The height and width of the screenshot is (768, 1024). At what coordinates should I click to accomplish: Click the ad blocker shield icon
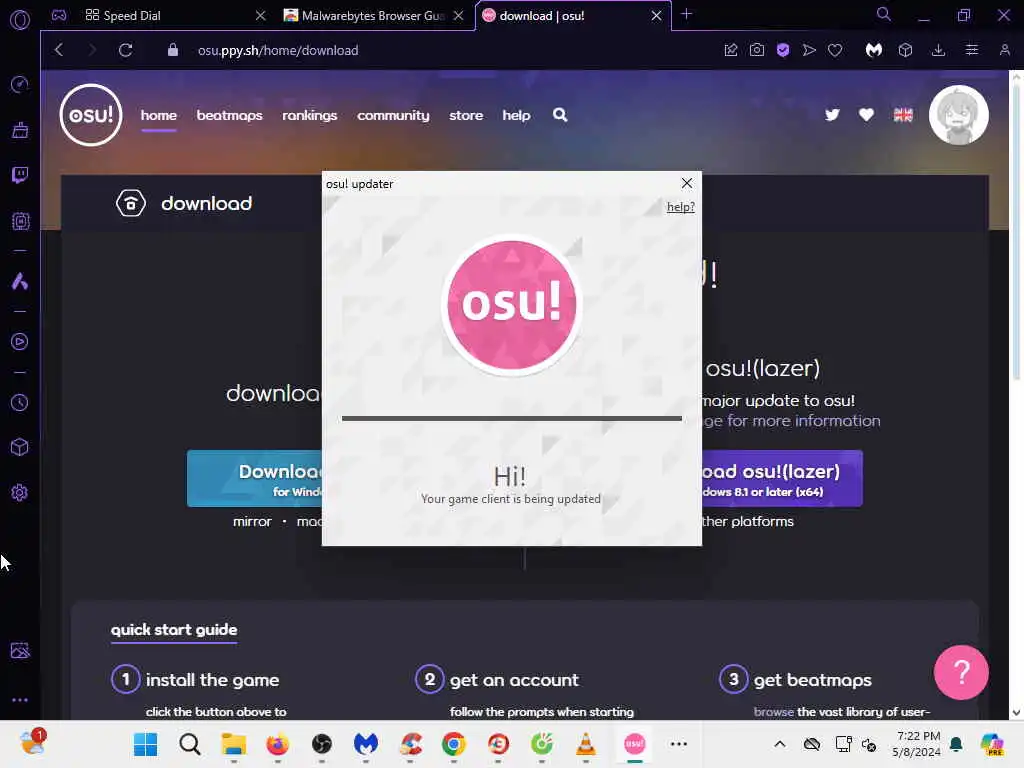click(x=783, y=50)
